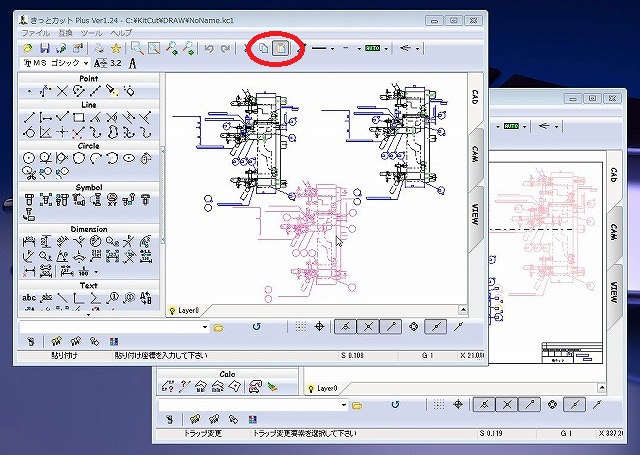640x455 pixels.
Task: Select the CAD tab in the back window
Action: coord(613,175)
